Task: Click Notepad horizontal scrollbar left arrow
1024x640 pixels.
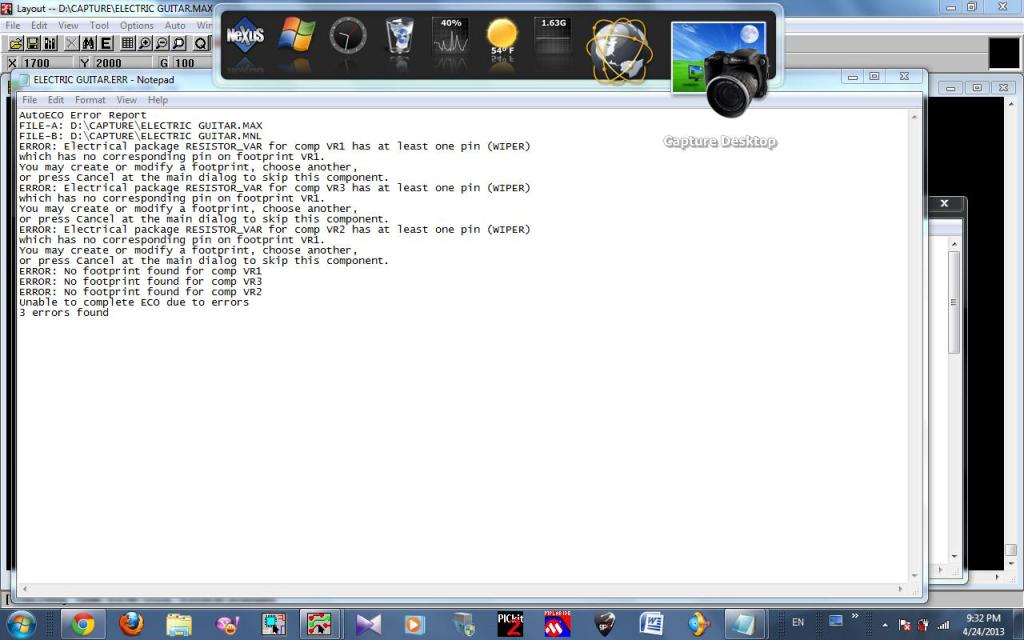Action: pos(25,588)
